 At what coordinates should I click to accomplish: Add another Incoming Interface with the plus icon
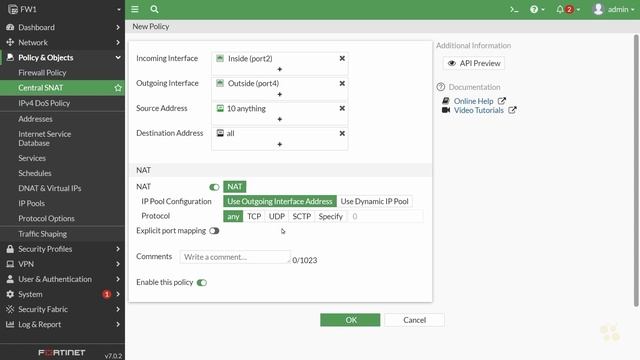(280, 69)
